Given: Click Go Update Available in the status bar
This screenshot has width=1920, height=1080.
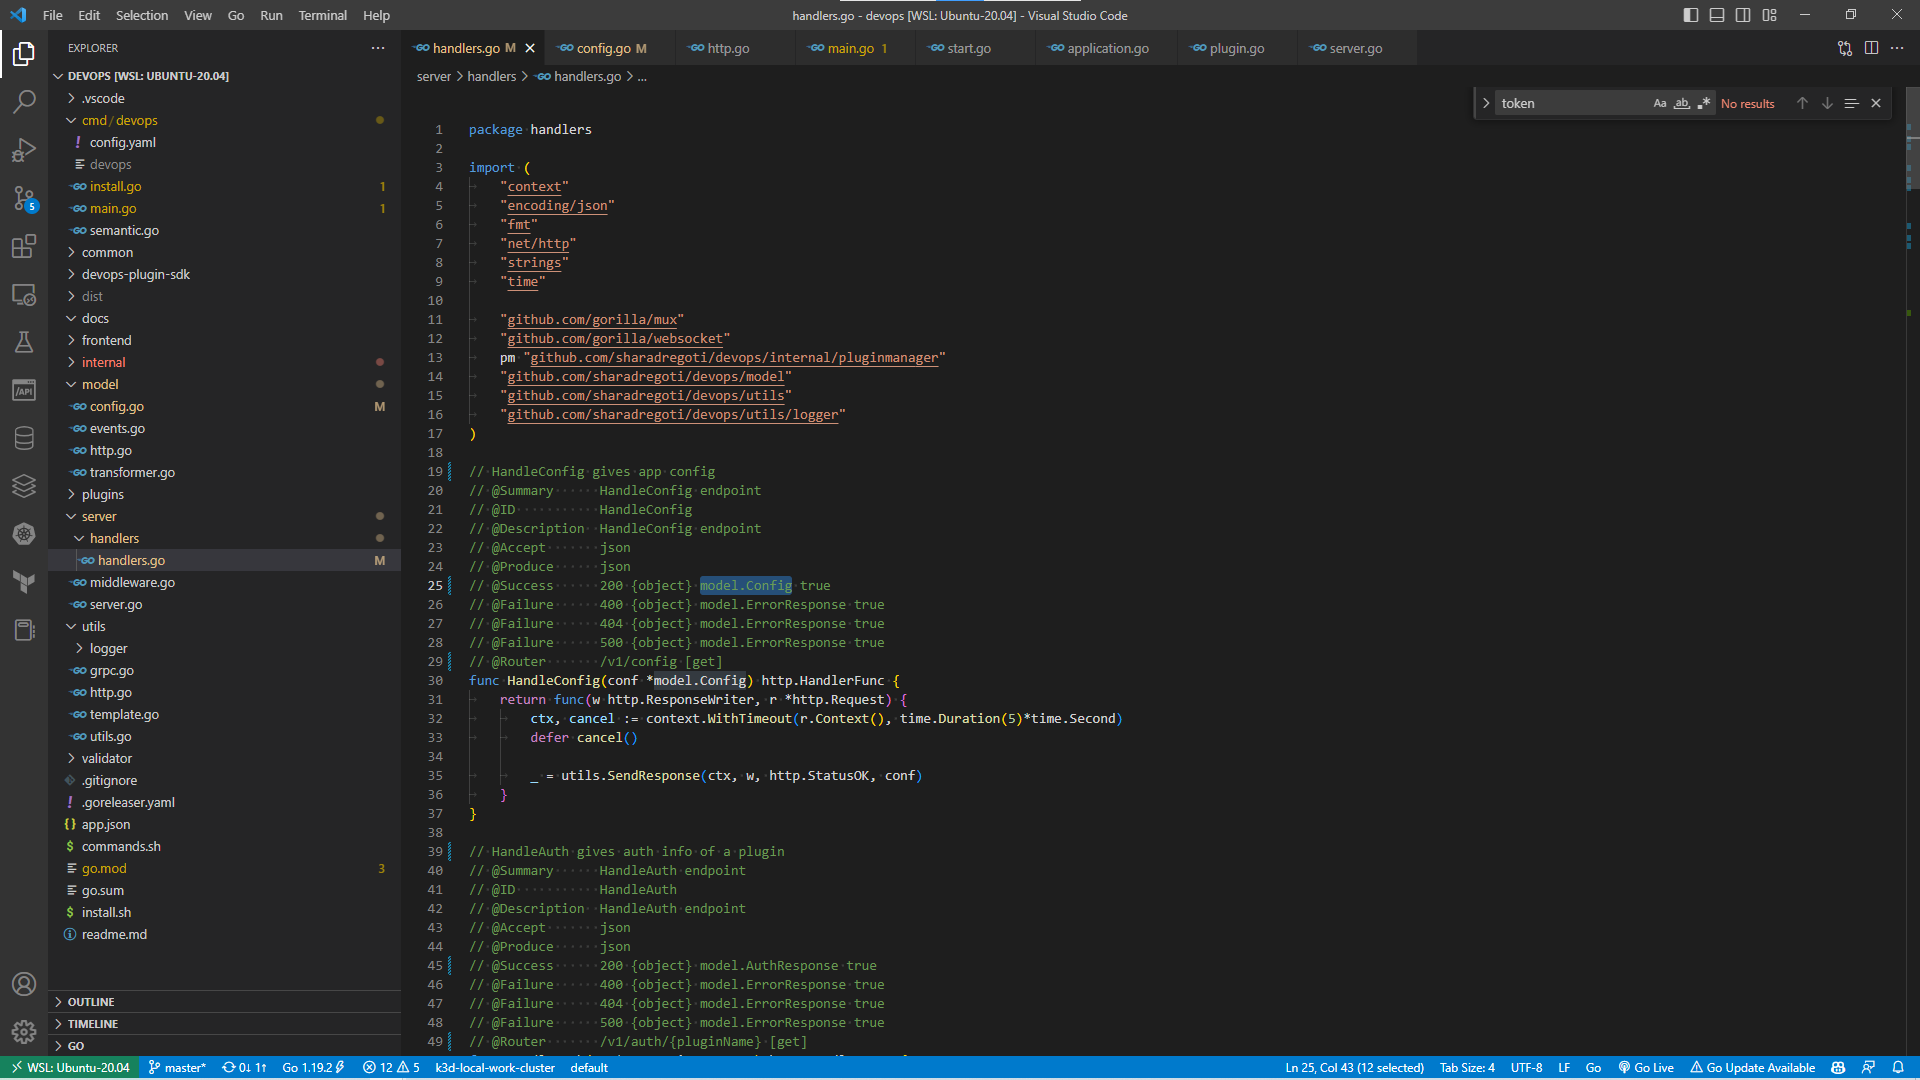Looking at the screenshot, I should tap(1752, 1067).
